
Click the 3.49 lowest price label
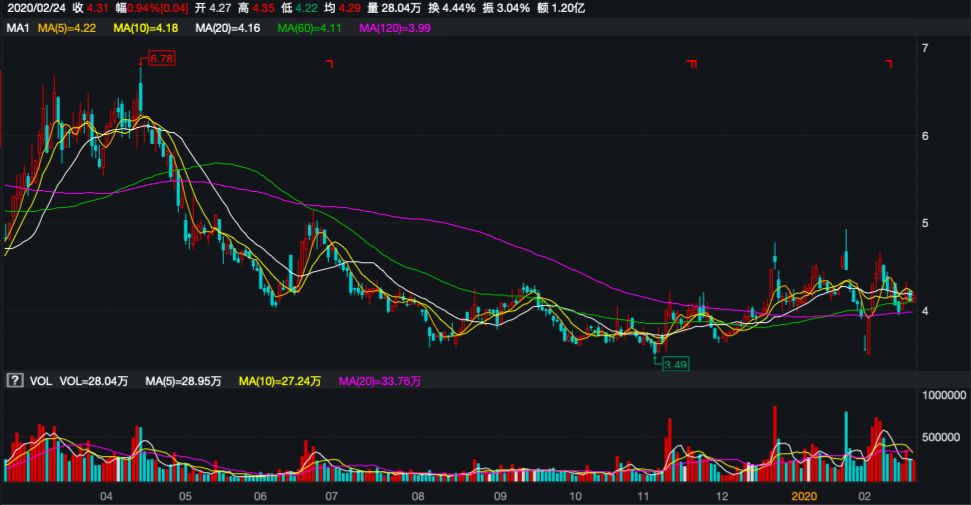click(x=675, y=365)
